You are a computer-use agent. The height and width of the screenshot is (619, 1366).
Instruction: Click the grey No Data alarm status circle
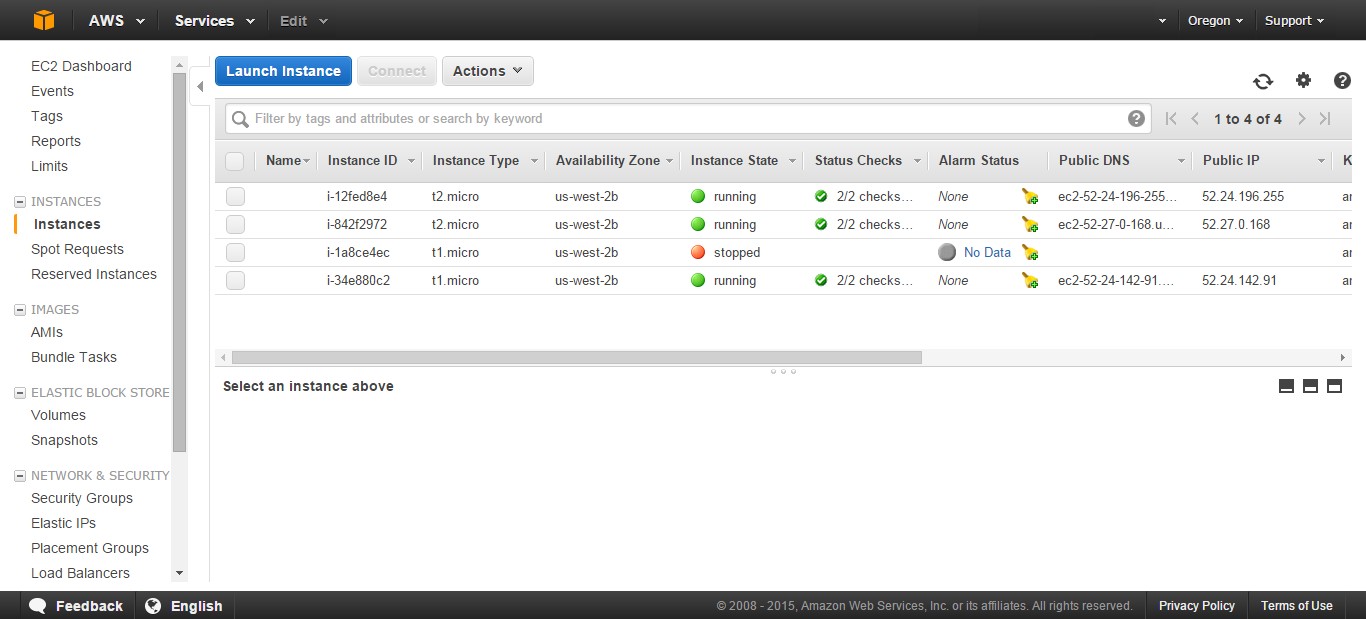[947, 253]
